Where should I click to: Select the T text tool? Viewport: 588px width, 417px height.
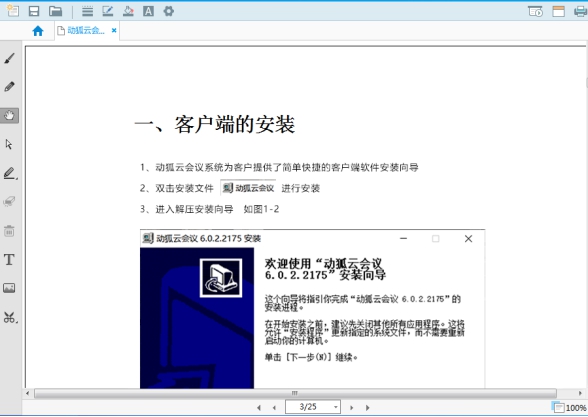pos(9,260)
